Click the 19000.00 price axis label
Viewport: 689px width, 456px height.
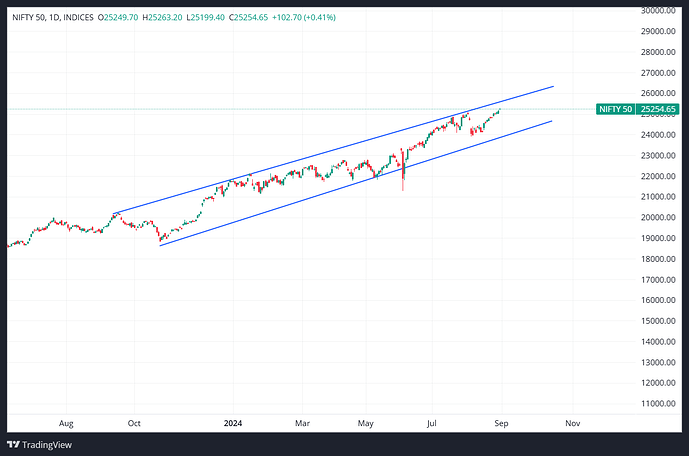[x=658, y=238]
